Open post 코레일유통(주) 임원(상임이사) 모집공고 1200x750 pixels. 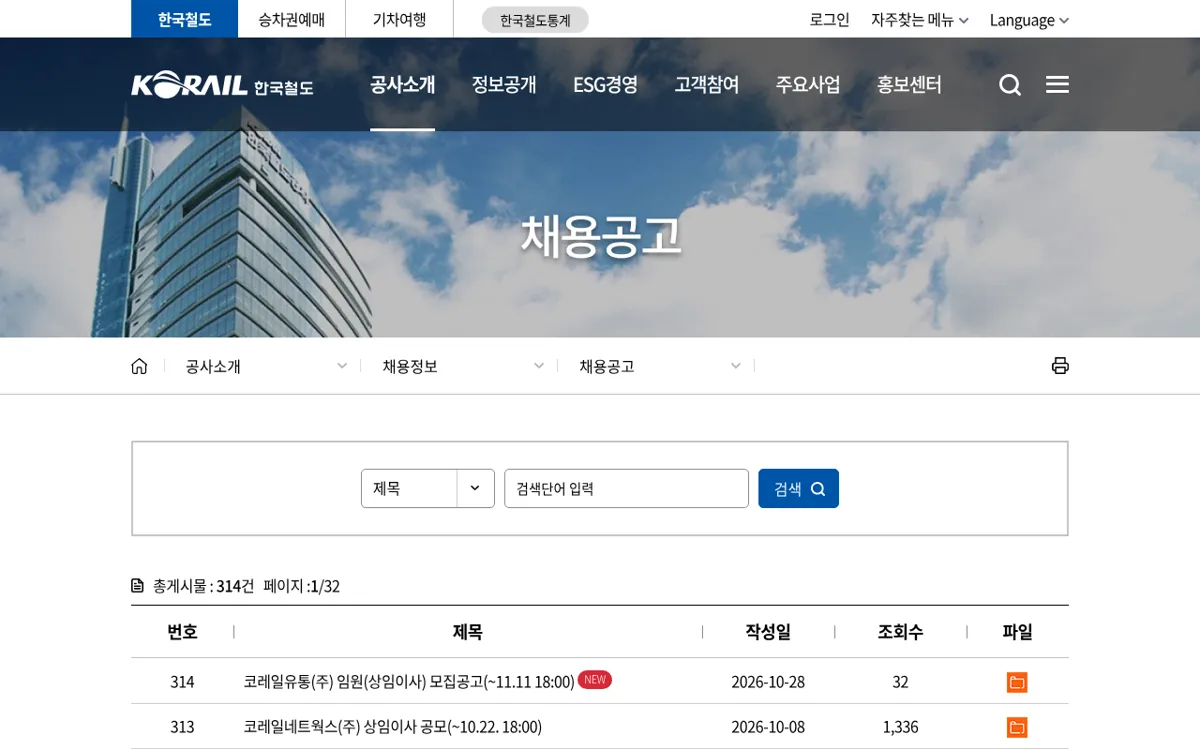[x=409, y=682]
